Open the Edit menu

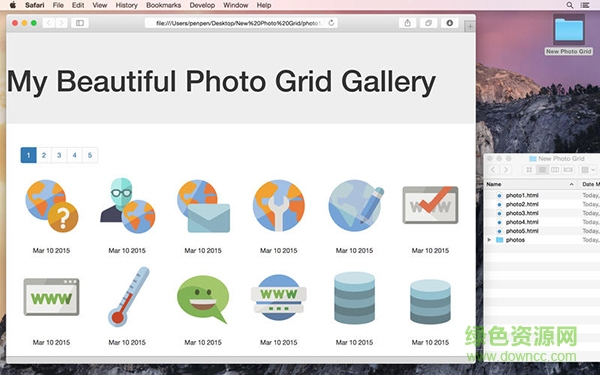[x=78, y=5]
